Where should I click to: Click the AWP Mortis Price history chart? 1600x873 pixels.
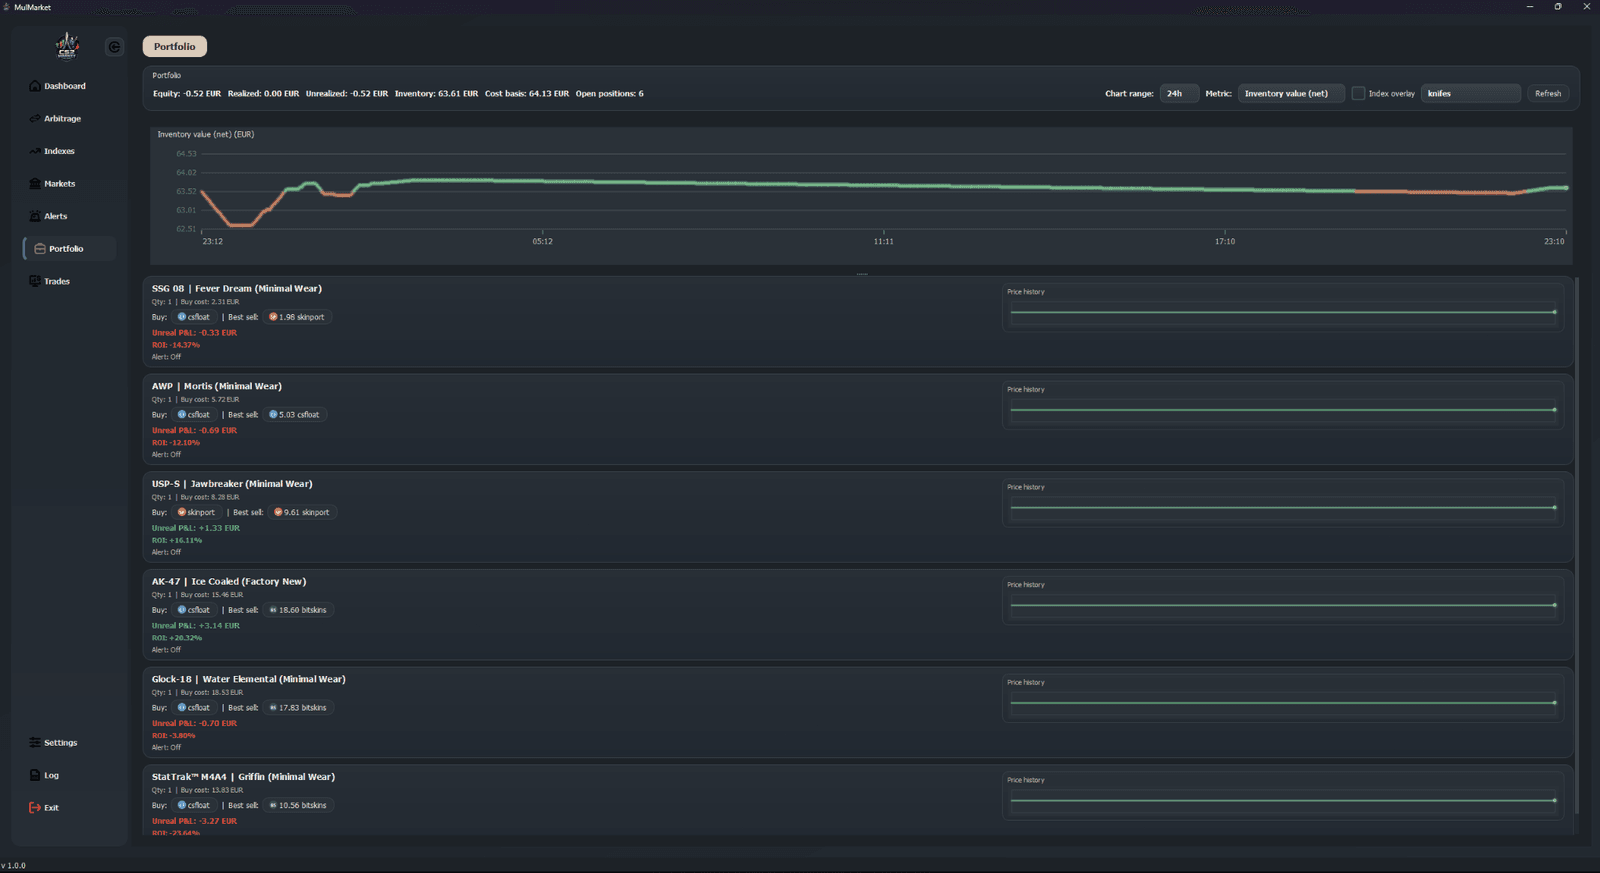pos(1283,410)
